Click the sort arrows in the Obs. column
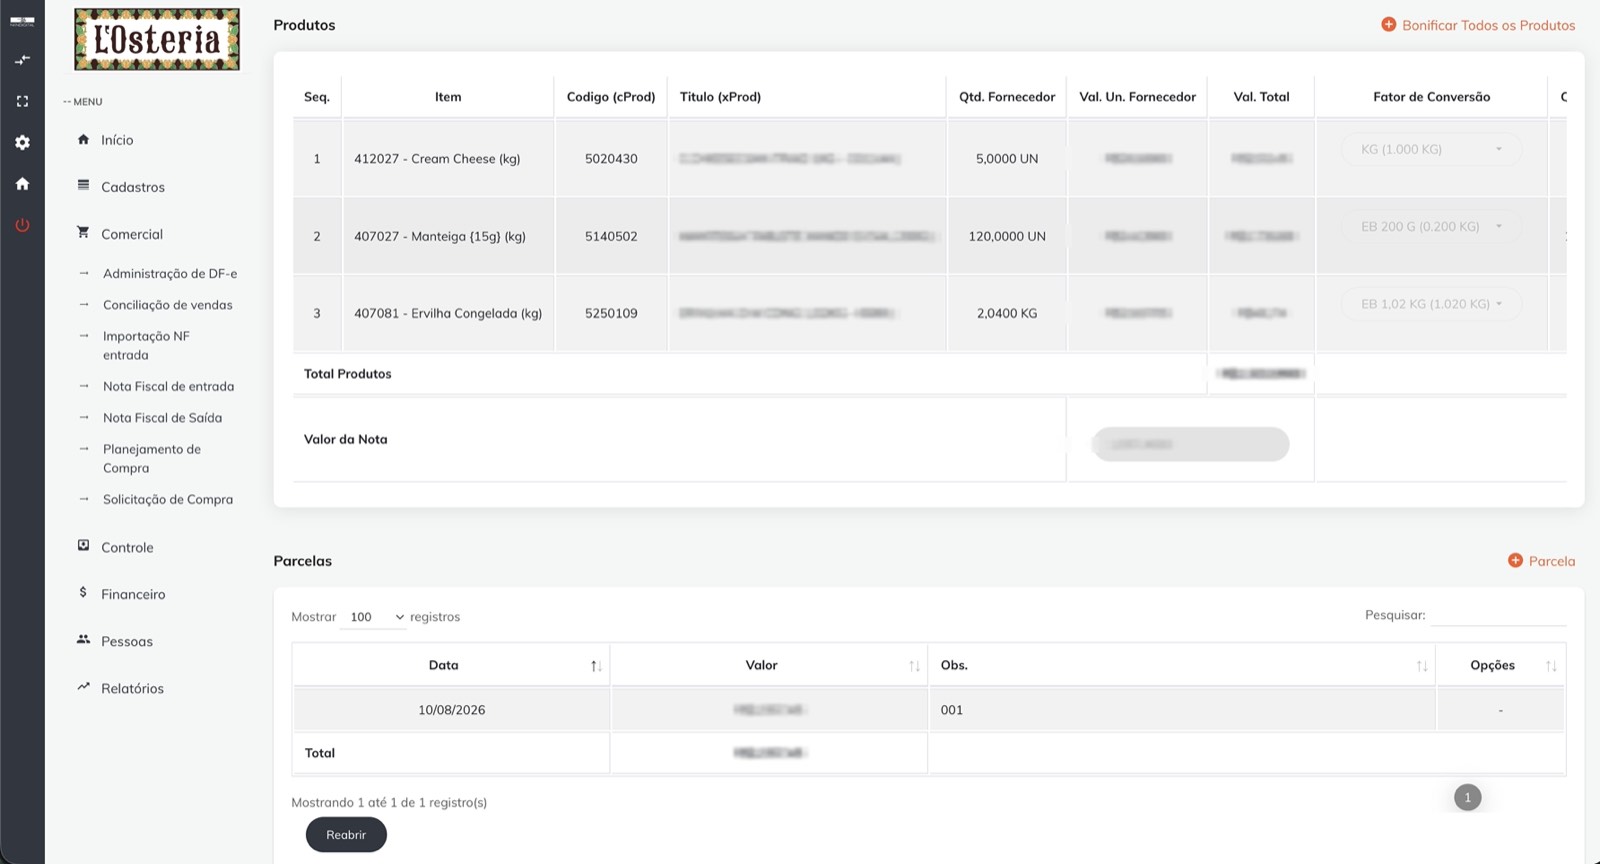The image size is (1600, 864). click(1422, 666)
